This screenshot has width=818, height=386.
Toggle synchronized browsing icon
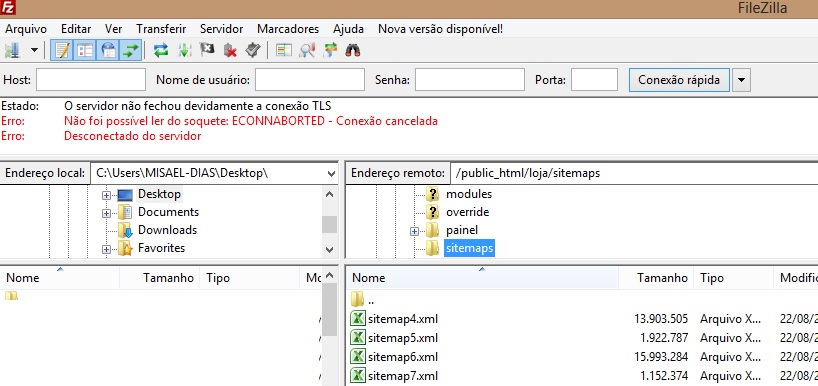(330, 51)
